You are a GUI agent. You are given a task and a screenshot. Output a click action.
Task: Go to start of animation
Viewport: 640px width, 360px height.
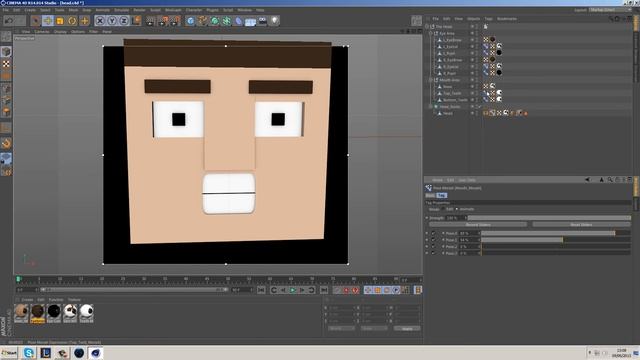click(x=261, y=290)
